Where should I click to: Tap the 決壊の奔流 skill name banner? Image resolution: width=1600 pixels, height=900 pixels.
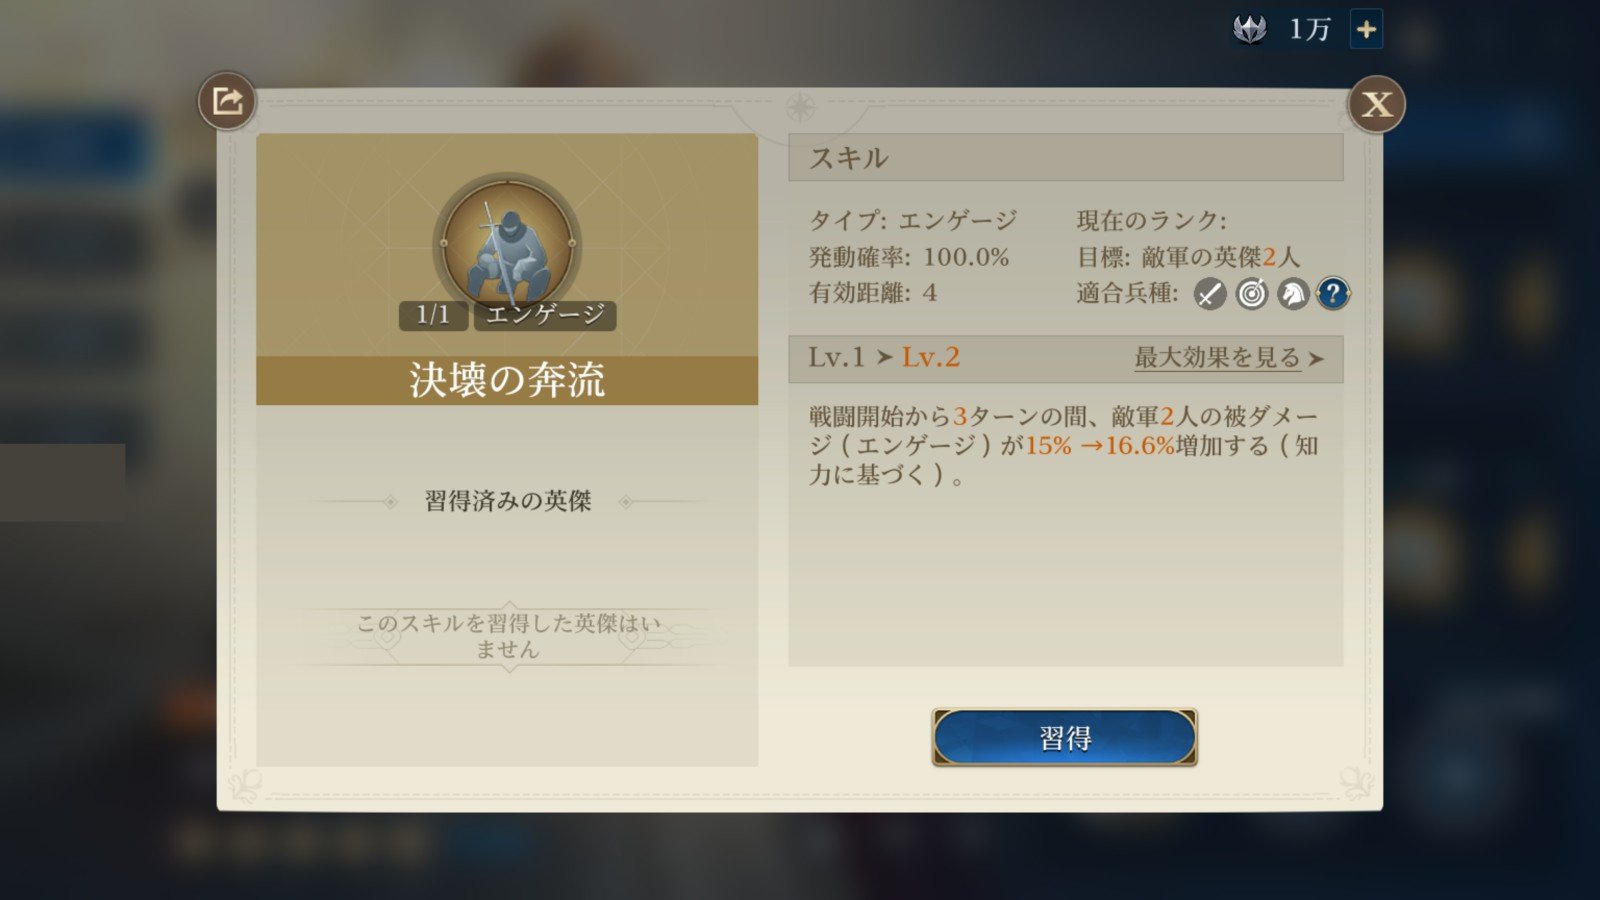(x=507, y=380)
